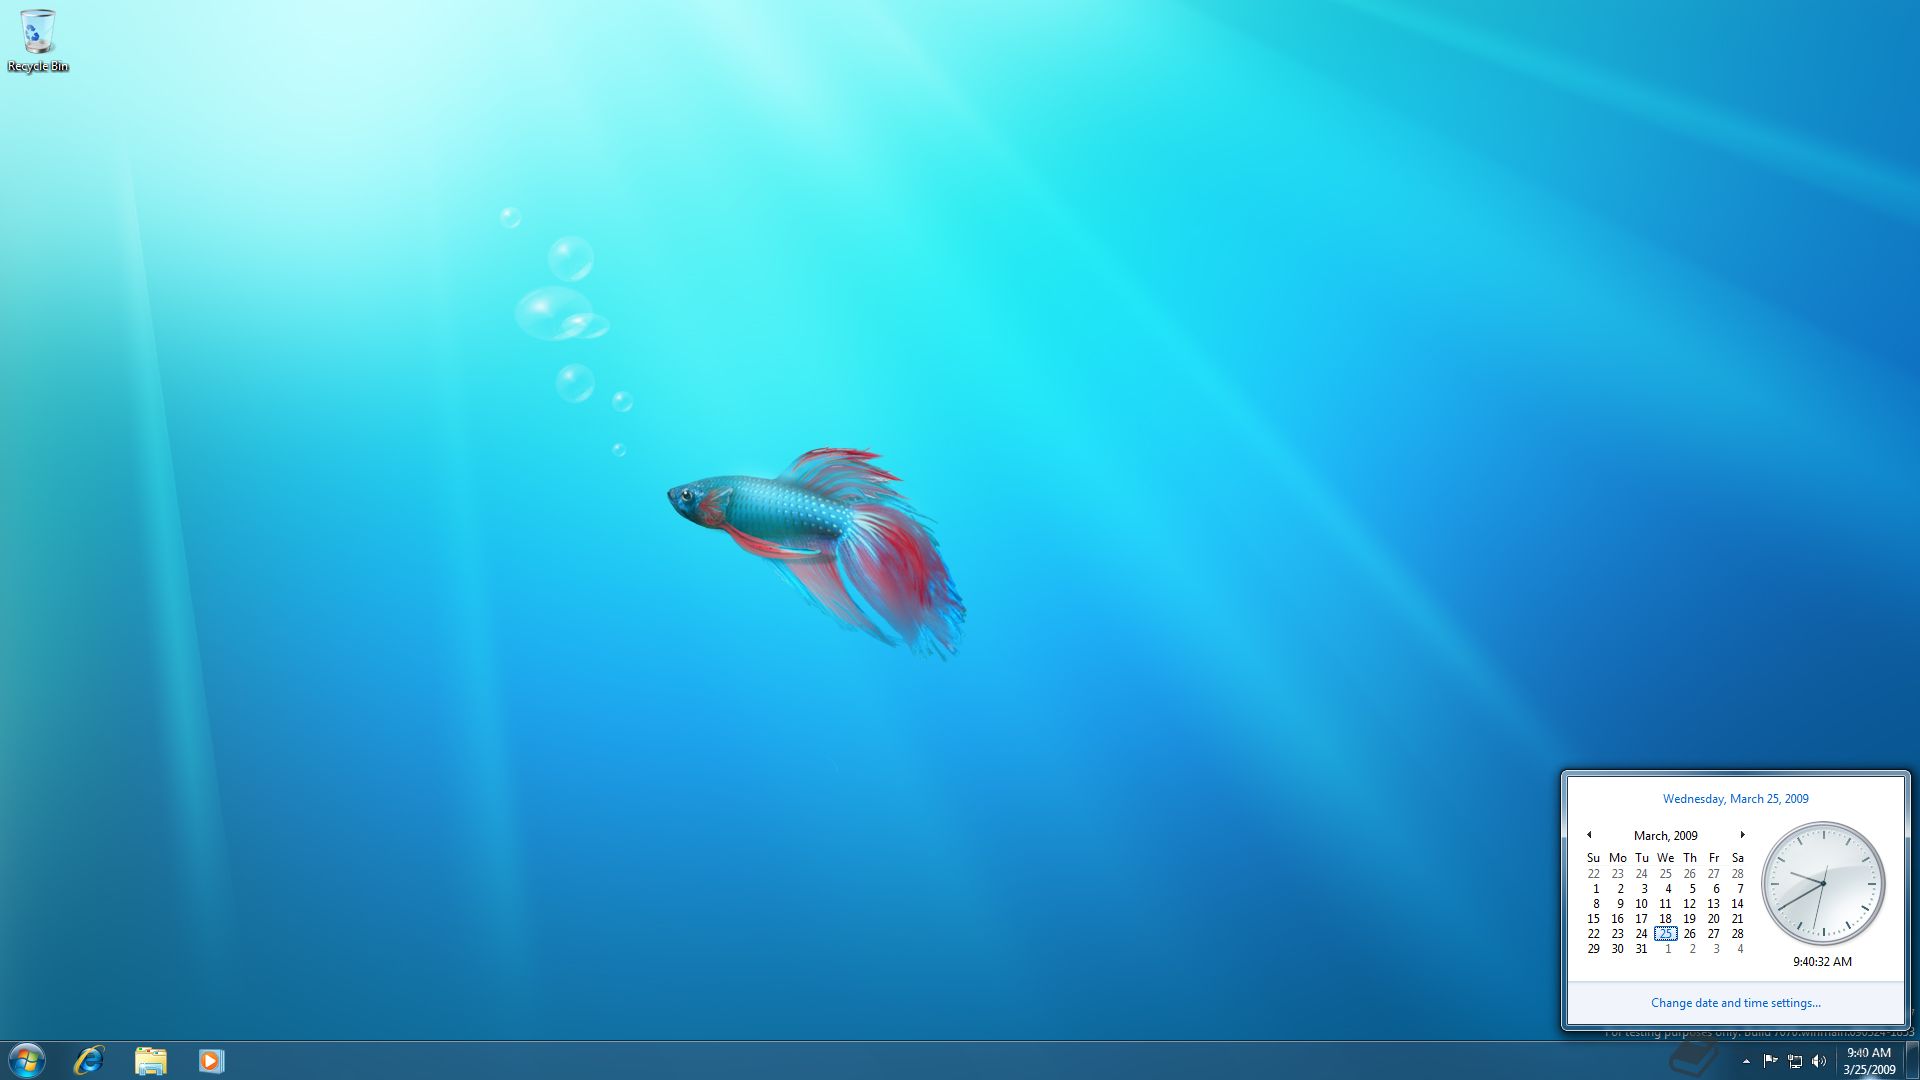Open Action Center flag icon in tray

pyautogui.click(x=1770, y=1061)
